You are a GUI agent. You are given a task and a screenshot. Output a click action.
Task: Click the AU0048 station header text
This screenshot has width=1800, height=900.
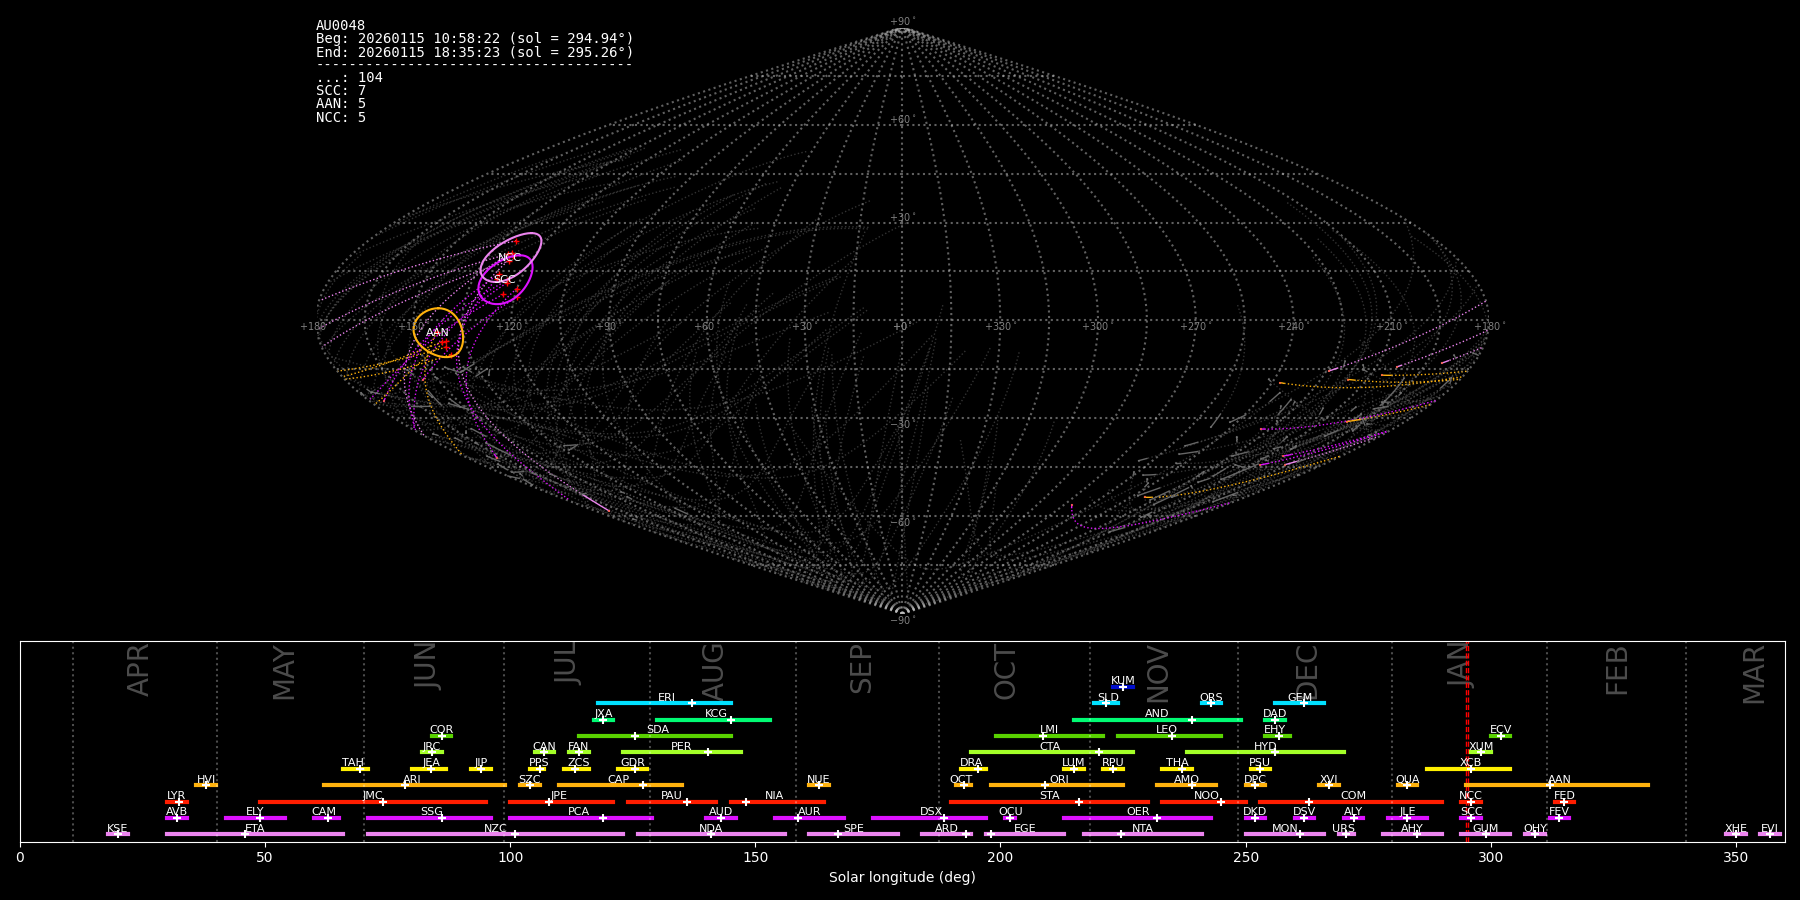(340, 26)
